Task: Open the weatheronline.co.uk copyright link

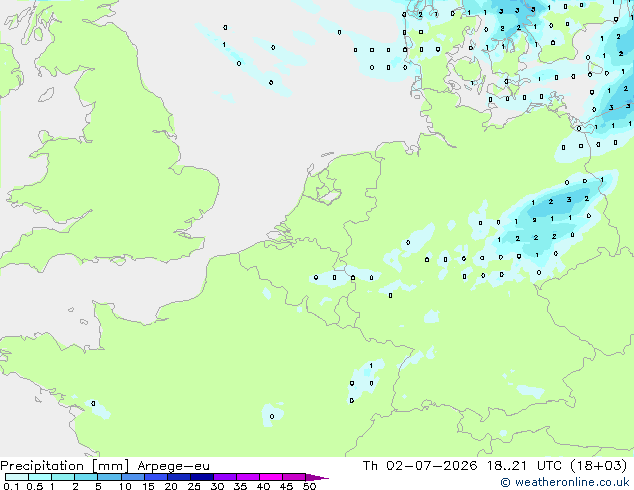Action: pyautogui.click(x=565, y=482)
